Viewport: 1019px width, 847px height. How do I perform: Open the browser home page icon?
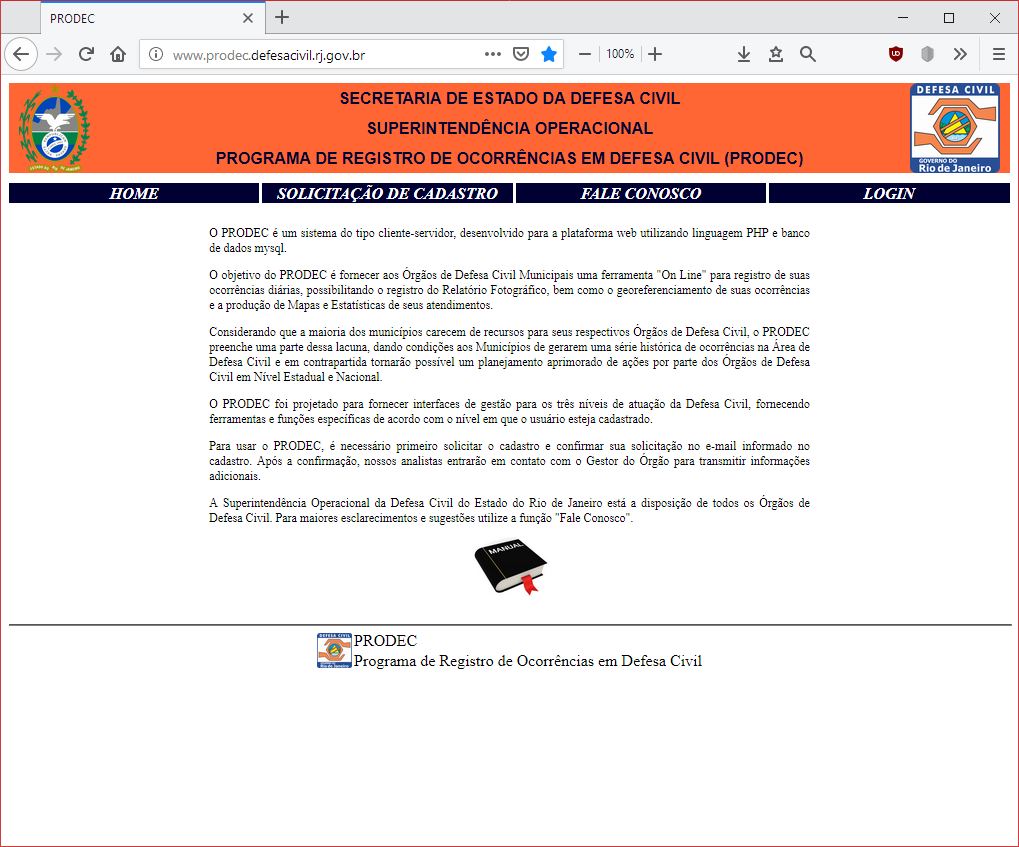[118, 55]
